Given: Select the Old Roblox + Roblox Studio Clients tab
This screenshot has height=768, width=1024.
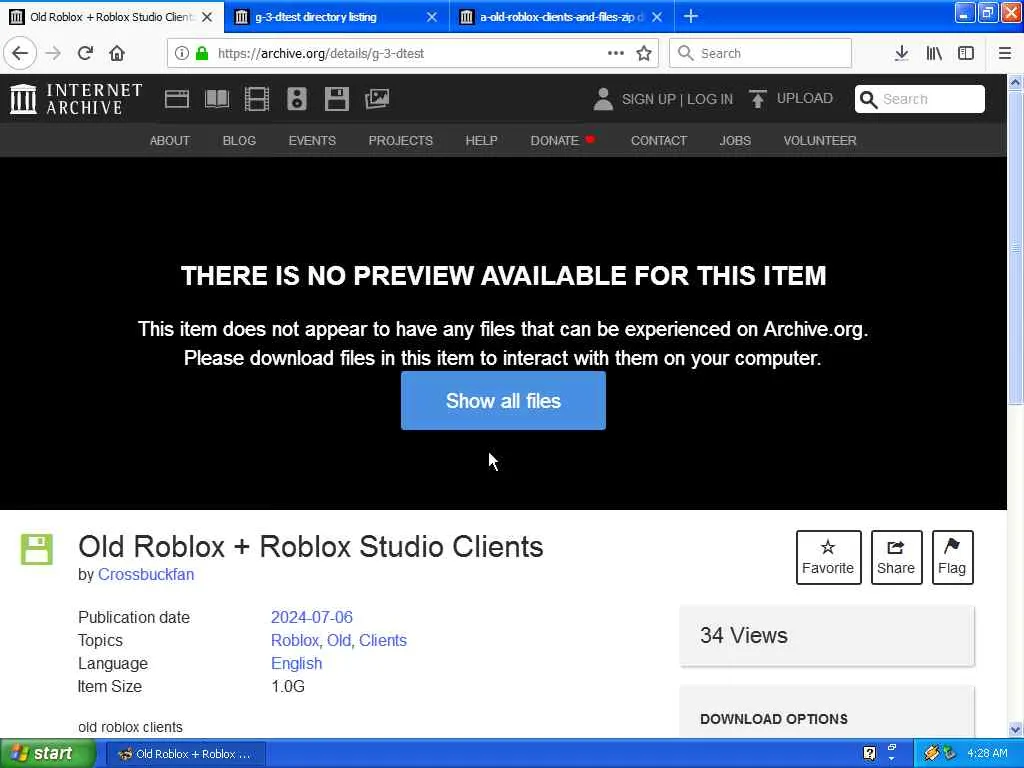Looking at the screenshot, I should coord(111,17).
